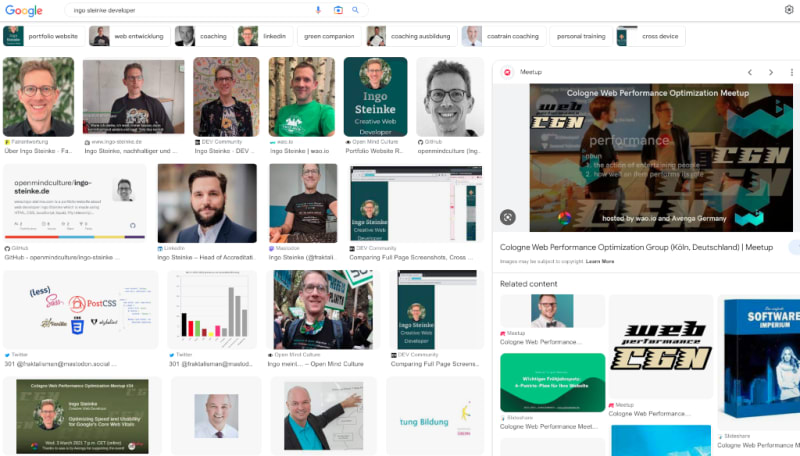
Task: Click 'Learn More' copyright link
Action: pyautogui.click(x=600, y=262)
